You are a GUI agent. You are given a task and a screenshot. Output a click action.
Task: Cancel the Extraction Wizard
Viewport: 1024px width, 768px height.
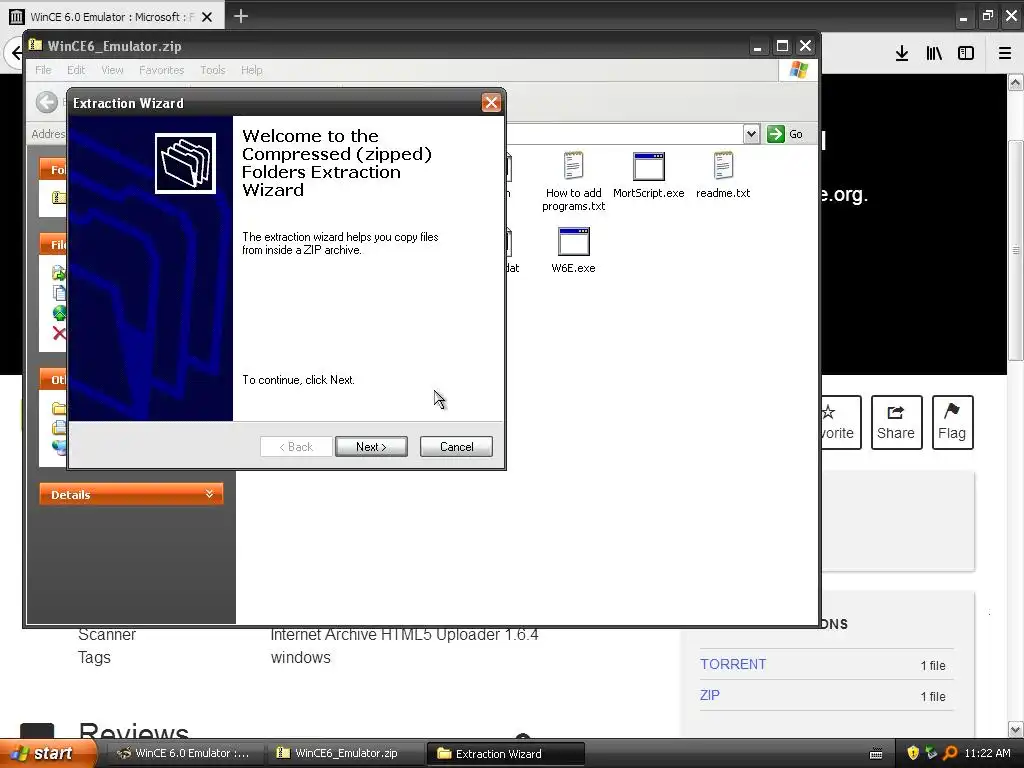[456, 447]
